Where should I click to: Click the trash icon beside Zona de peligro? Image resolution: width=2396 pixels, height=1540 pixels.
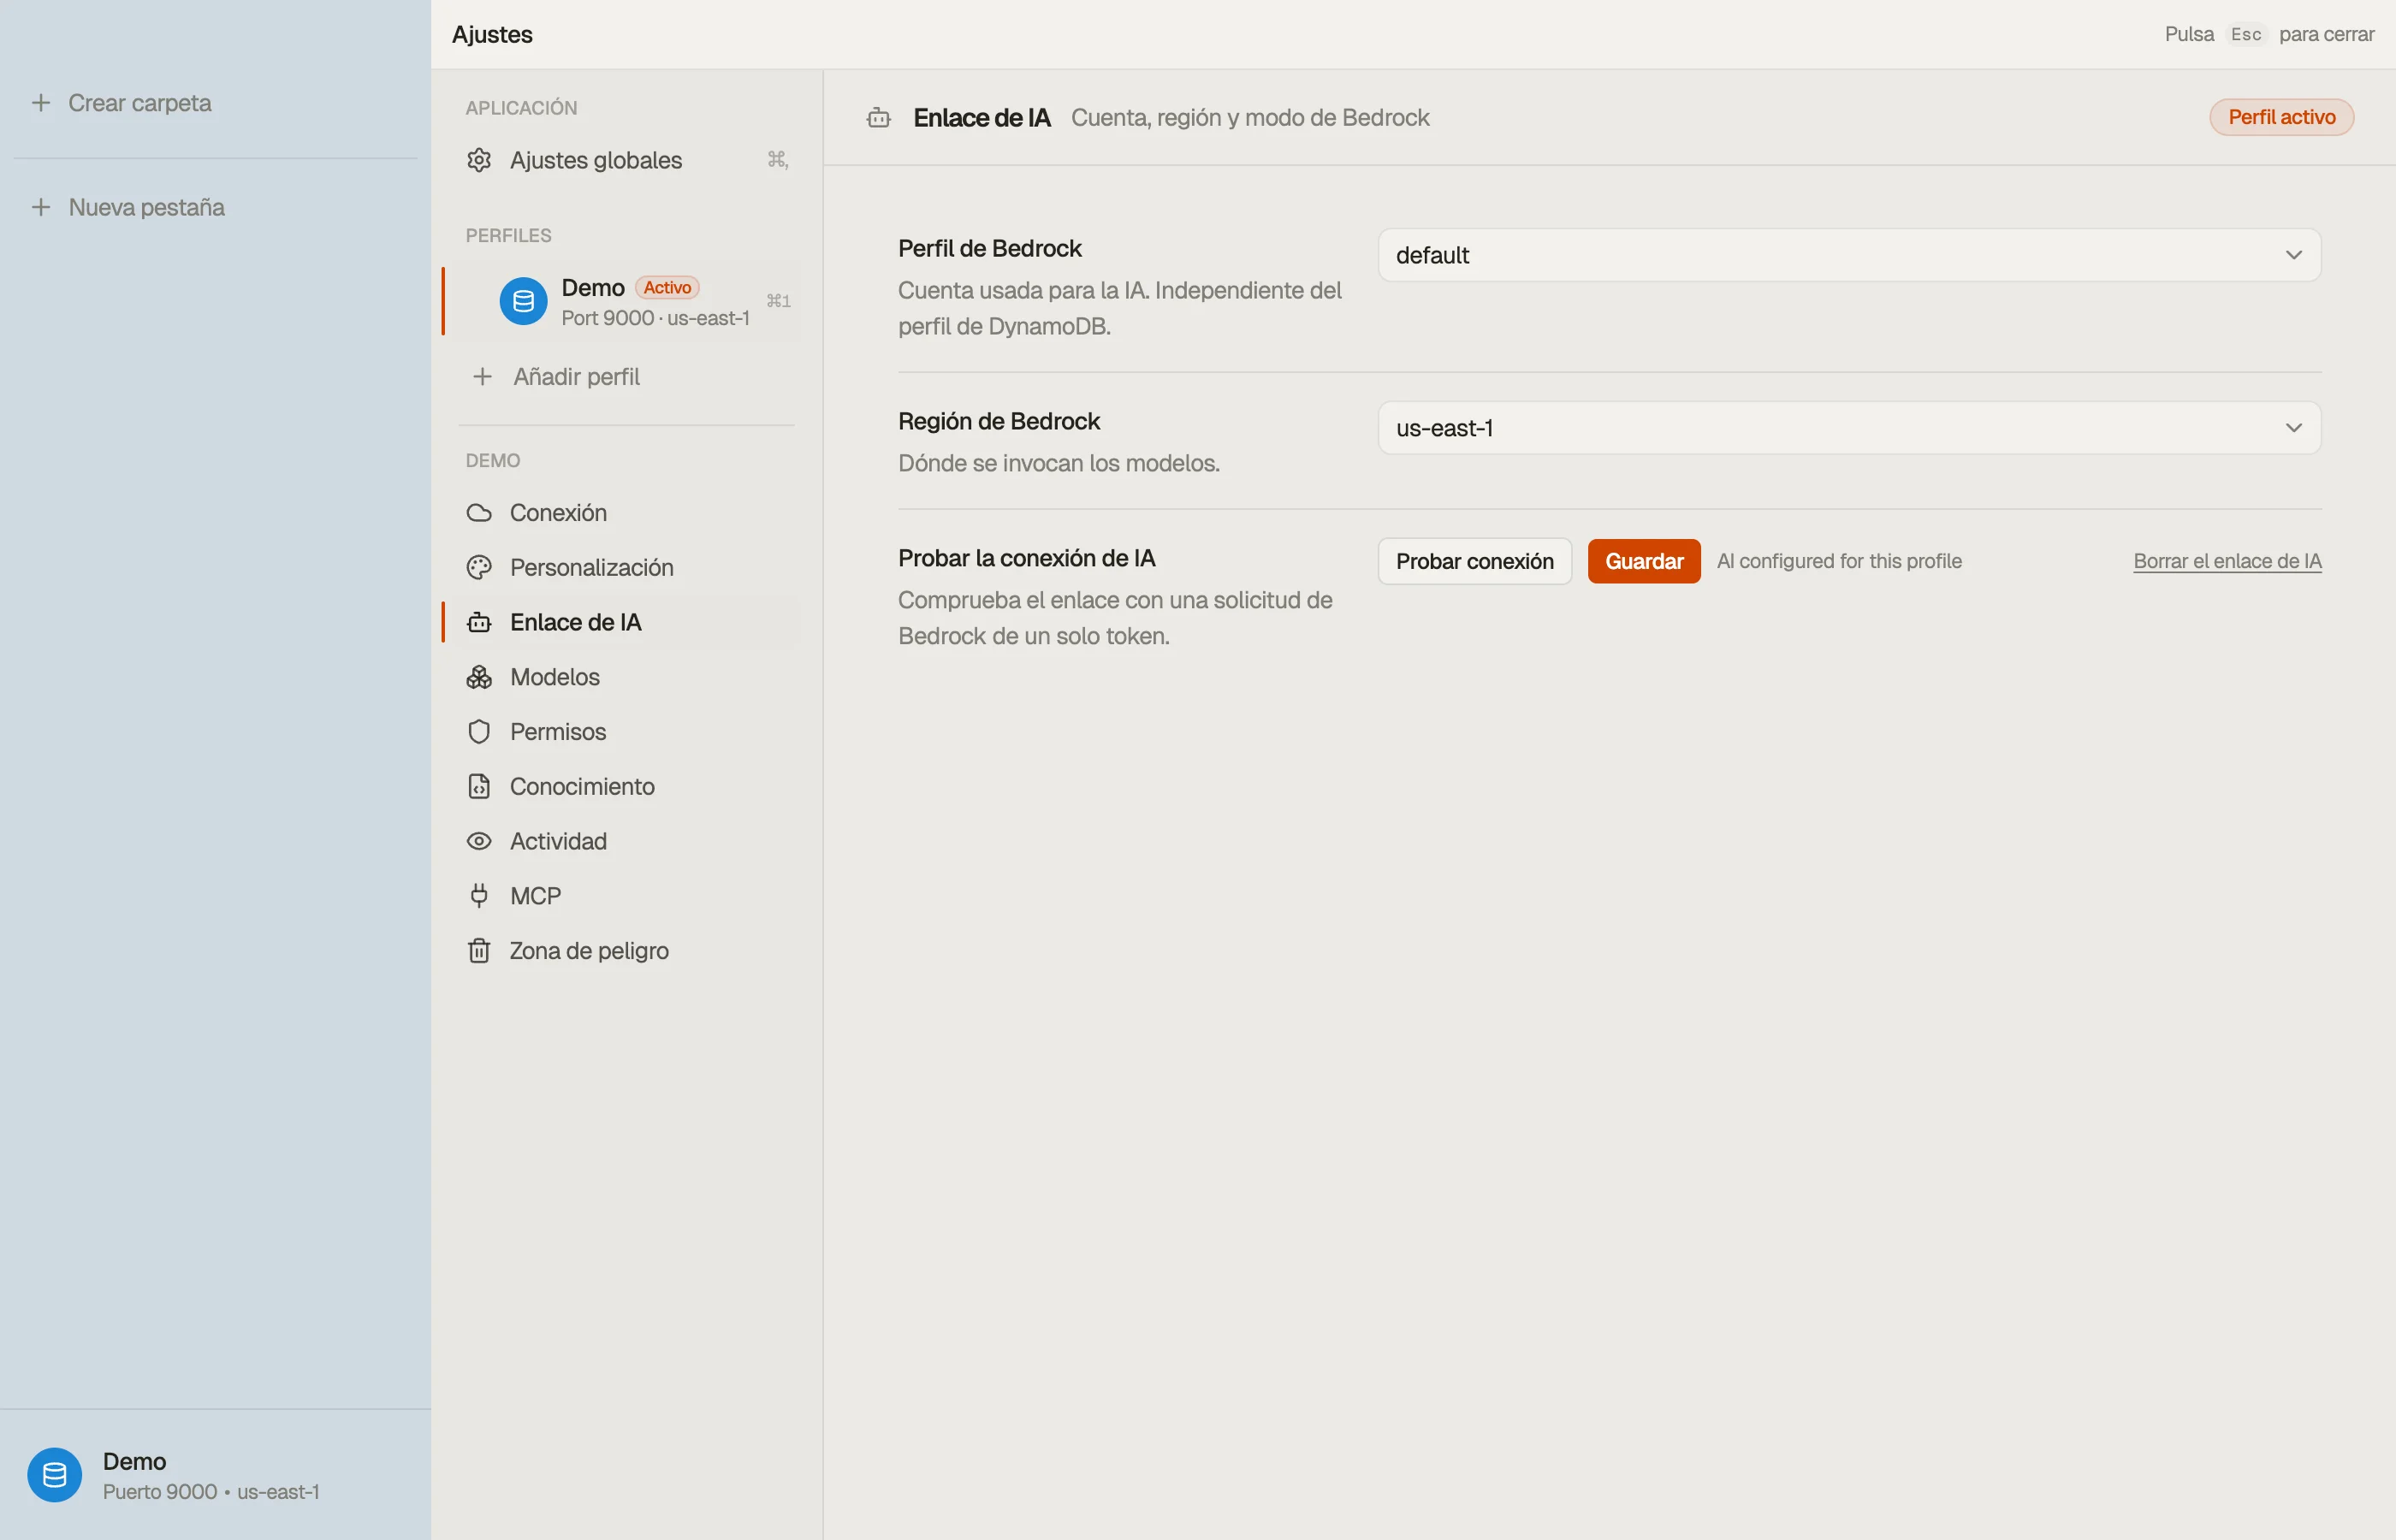tap(479, 950)
